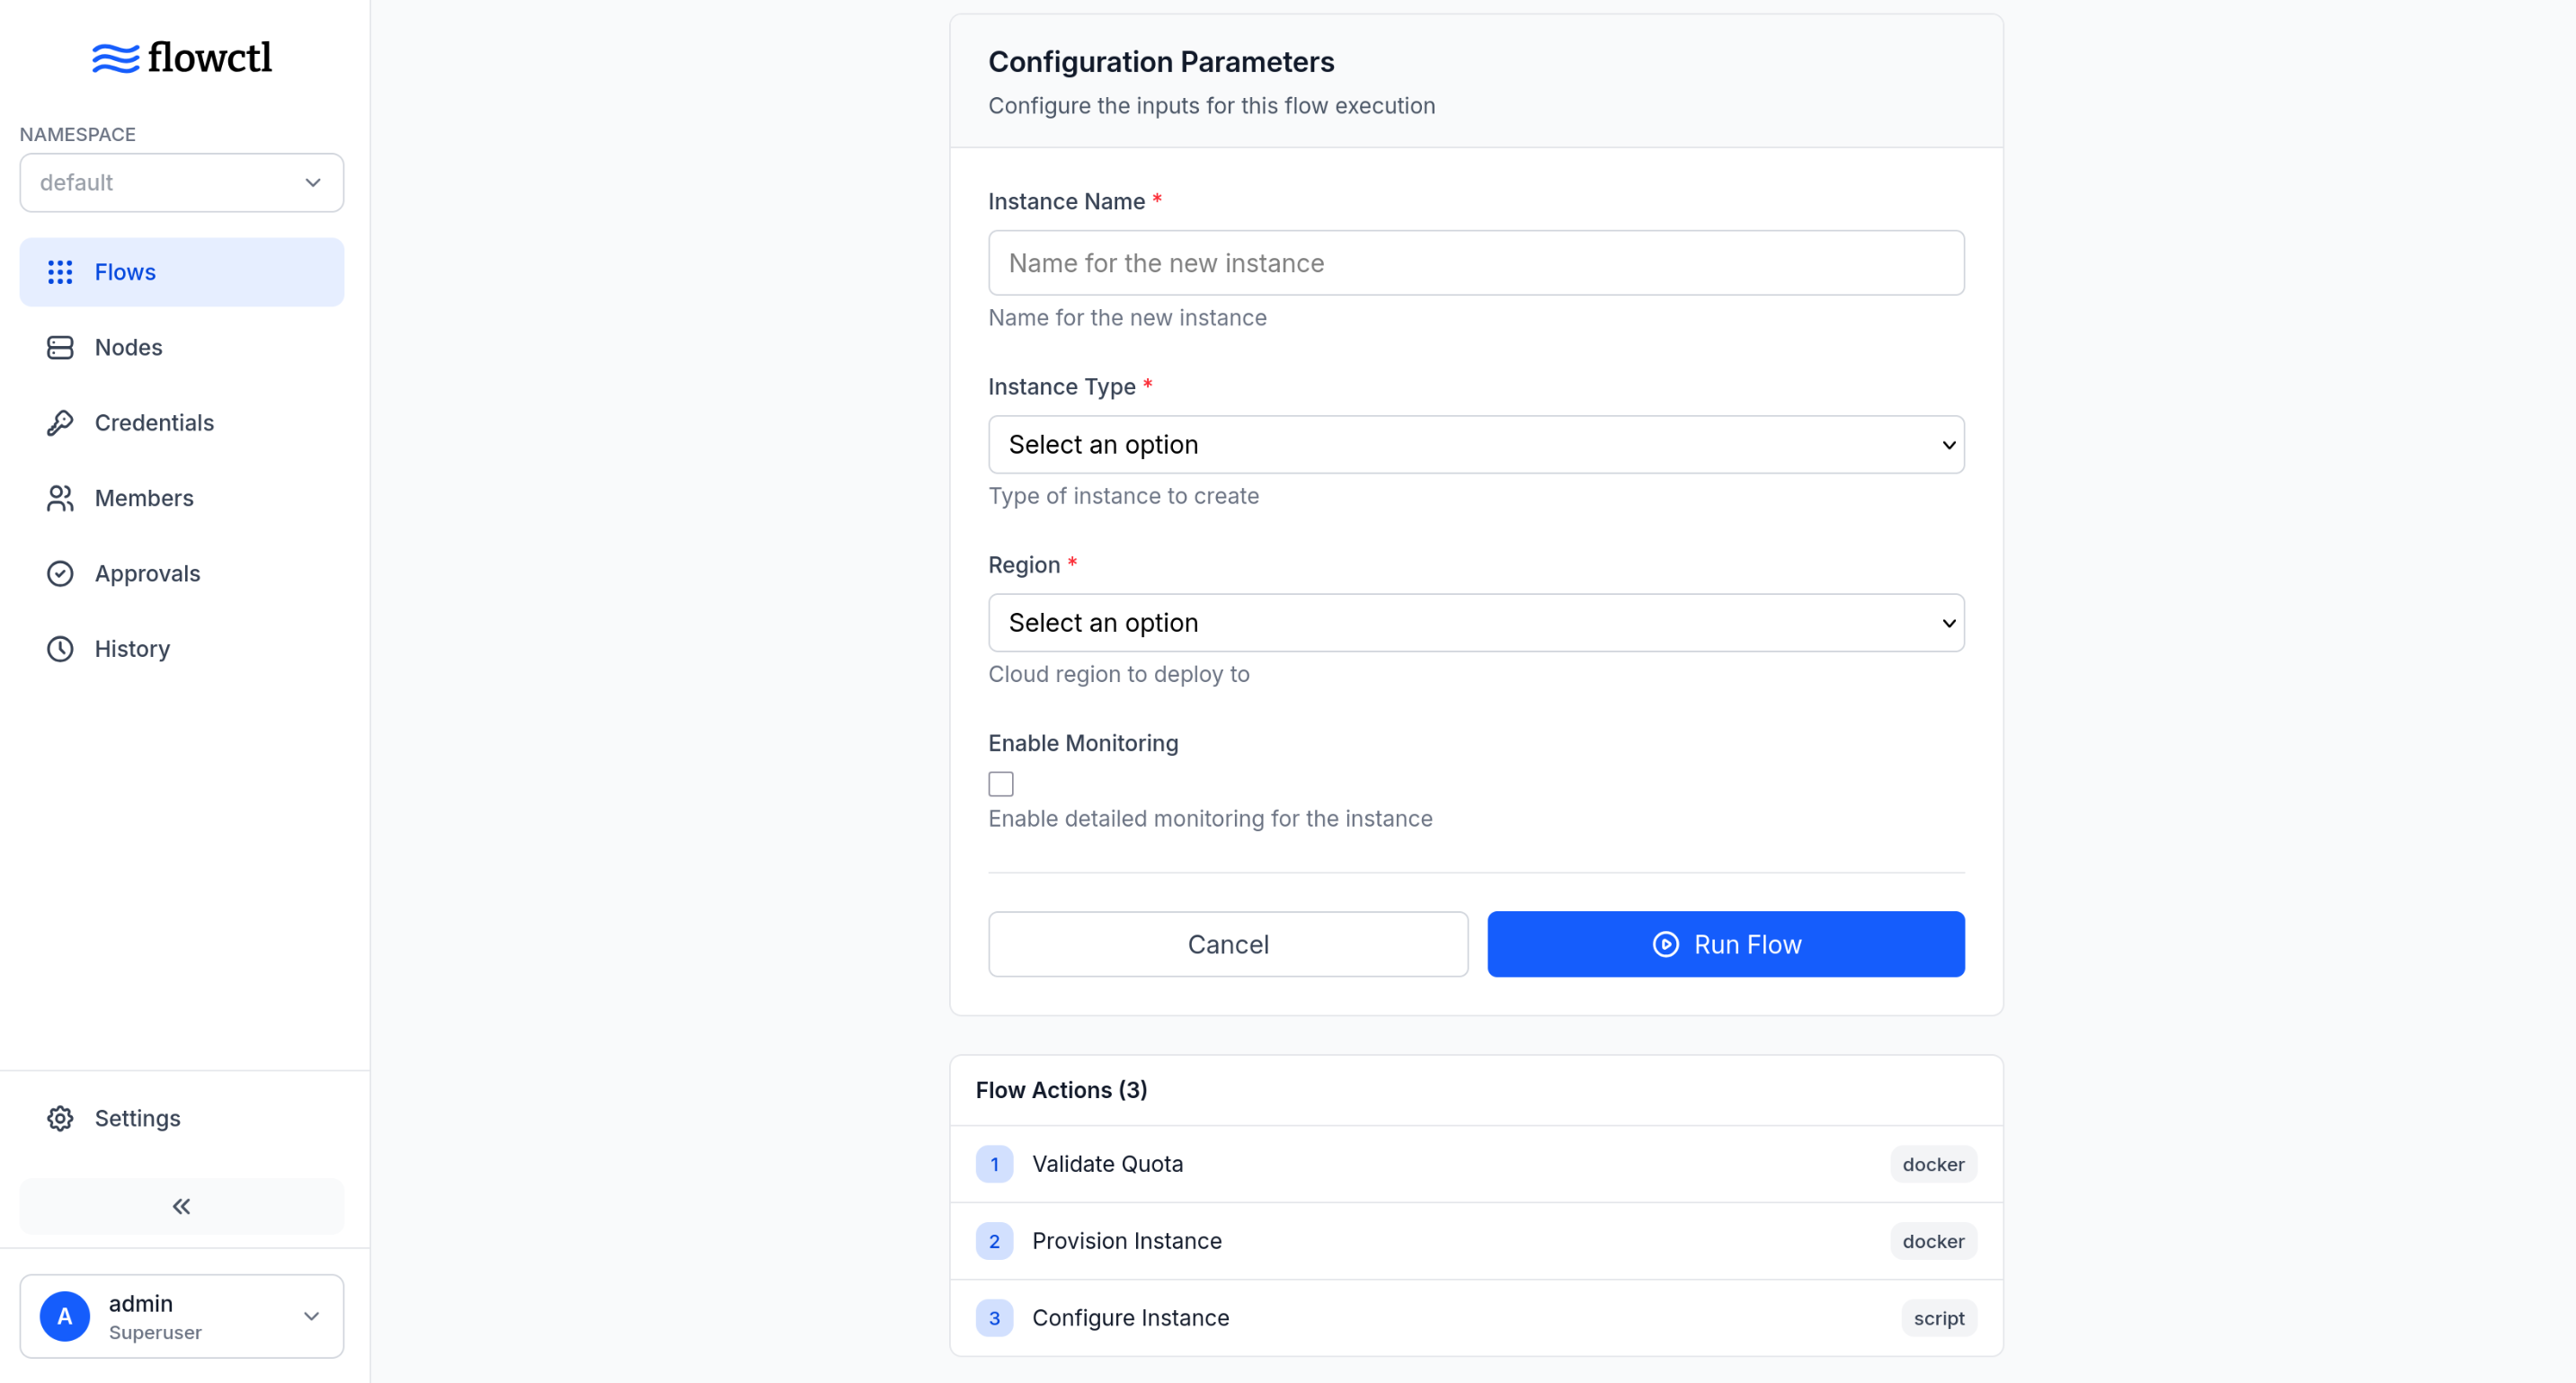Screen dimensions: 2576x1383
Task: Click the History clock icon
Action: coord(60,648)
